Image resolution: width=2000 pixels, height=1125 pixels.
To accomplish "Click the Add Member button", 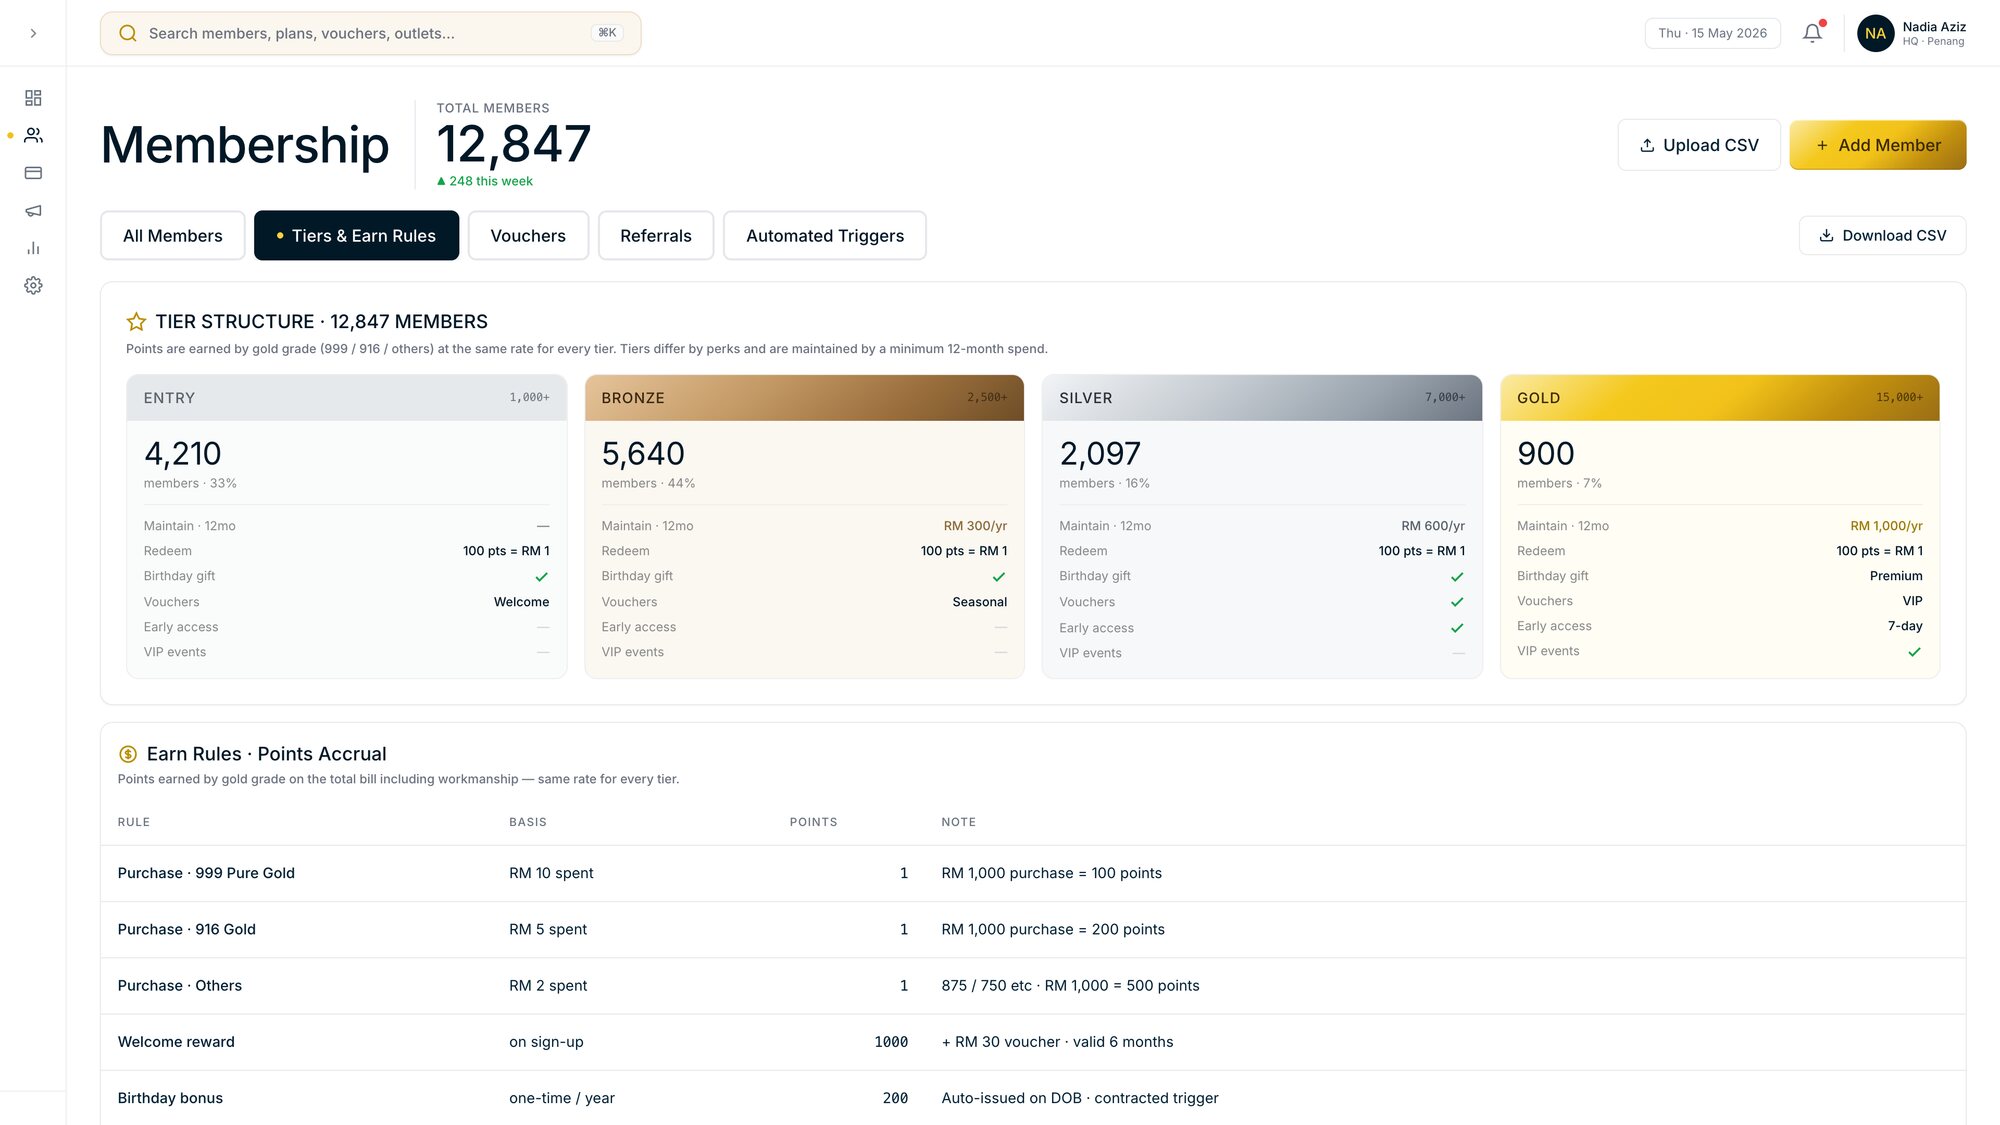I will (1878, 145).
